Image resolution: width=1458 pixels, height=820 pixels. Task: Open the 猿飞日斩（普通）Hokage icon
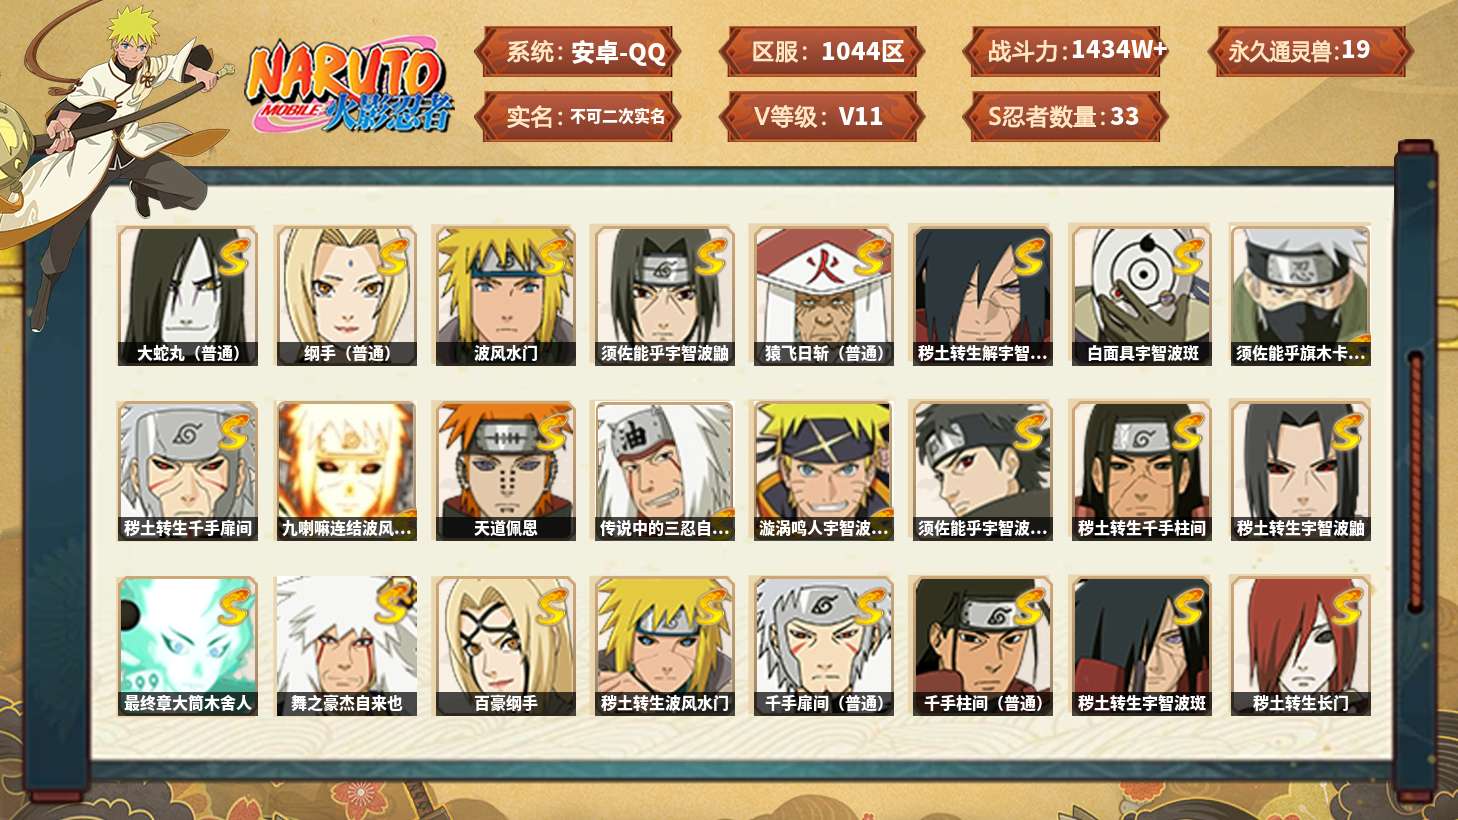tap(823, 296)
